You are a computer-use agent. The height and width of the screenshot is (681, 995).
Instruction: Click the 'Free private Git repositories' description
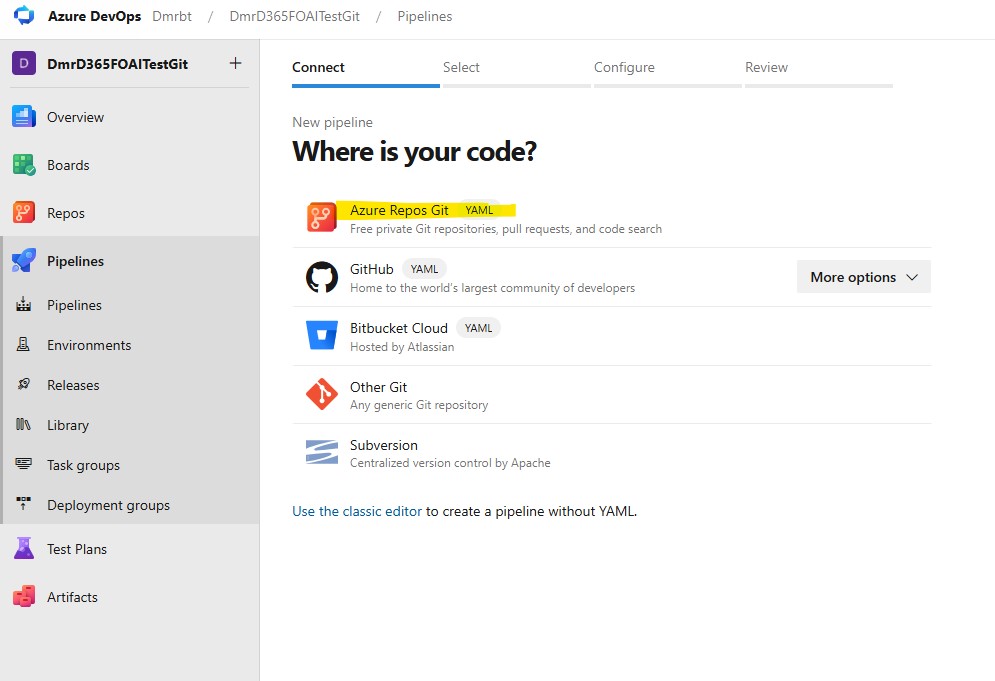click(x=506, y=229)
